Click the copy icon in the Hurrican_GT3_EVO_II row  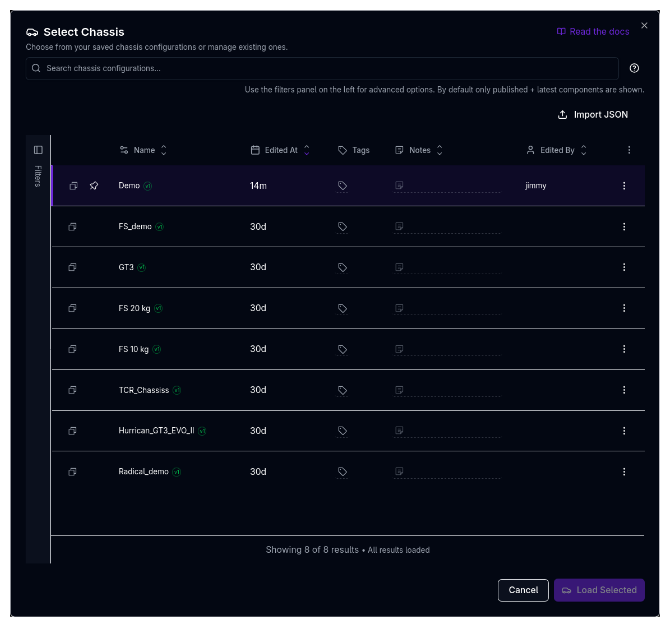(x=72, y=431)
